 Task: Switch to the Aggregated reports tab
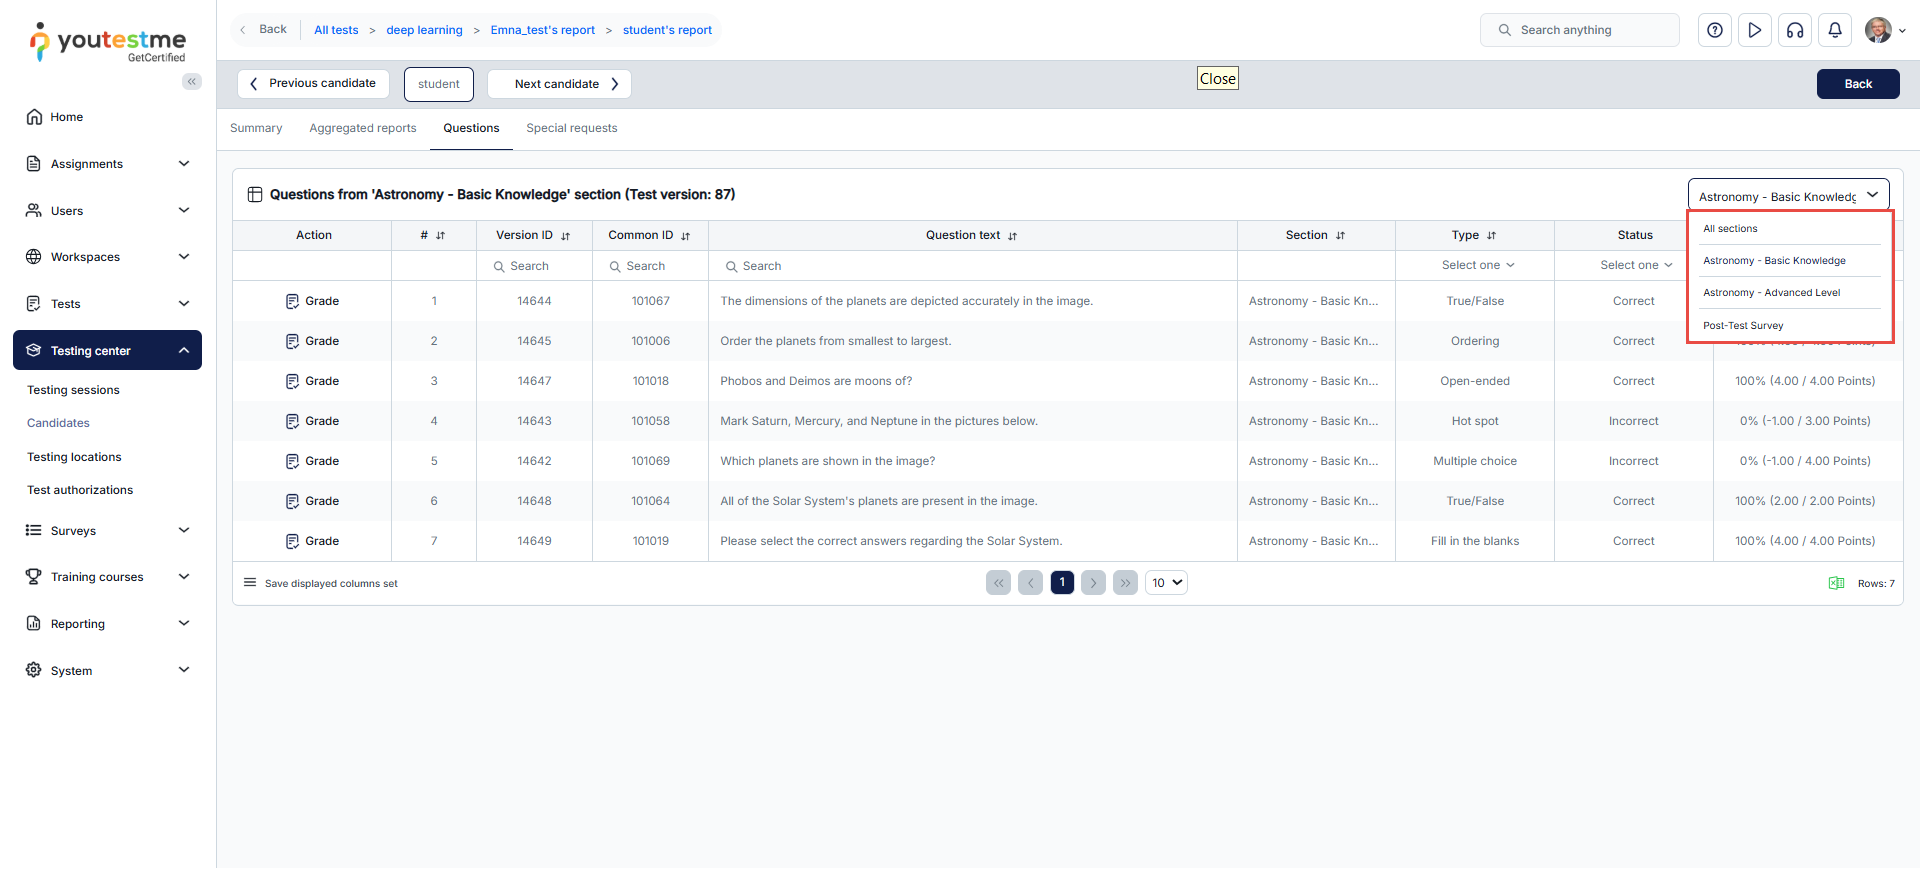tap(362, 128)
